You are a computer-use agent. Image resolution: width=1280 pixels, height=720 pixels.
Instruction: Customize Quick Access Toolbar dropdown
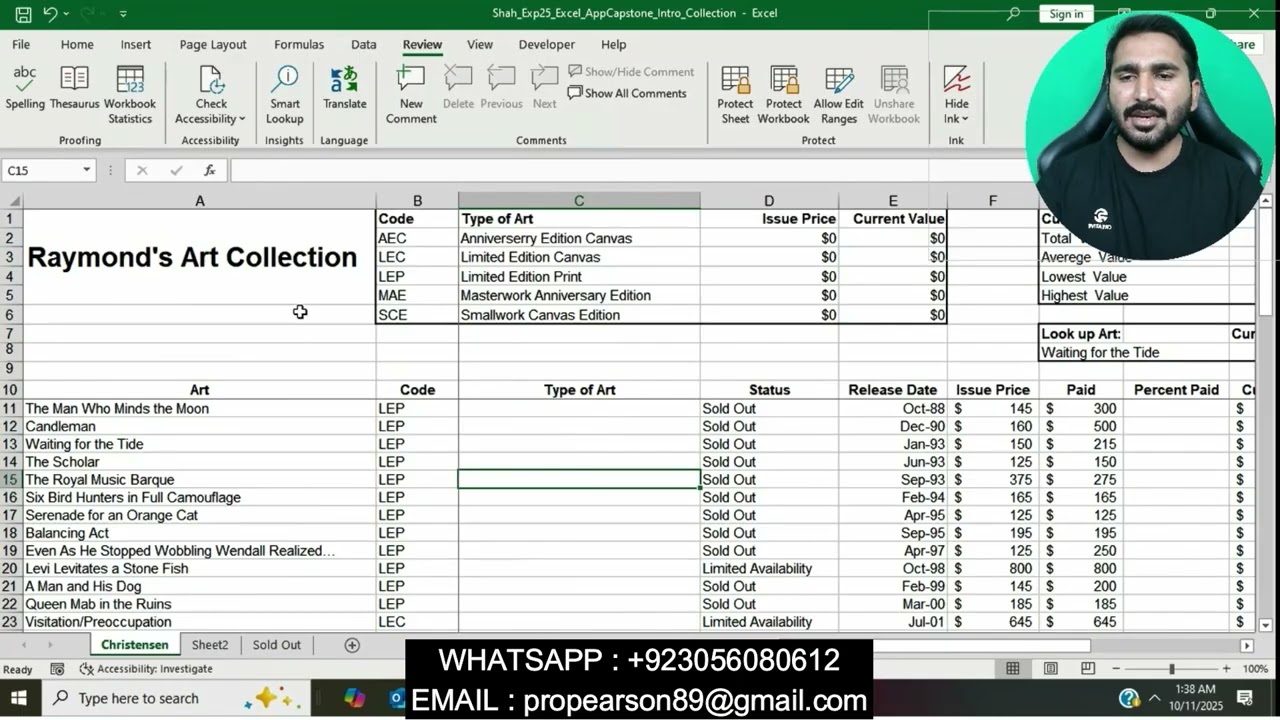[x=123, y=14]
